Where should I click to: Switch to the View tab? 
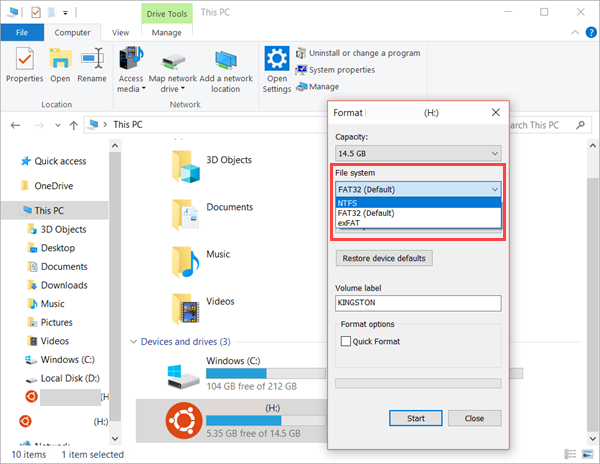pos(121,33)
